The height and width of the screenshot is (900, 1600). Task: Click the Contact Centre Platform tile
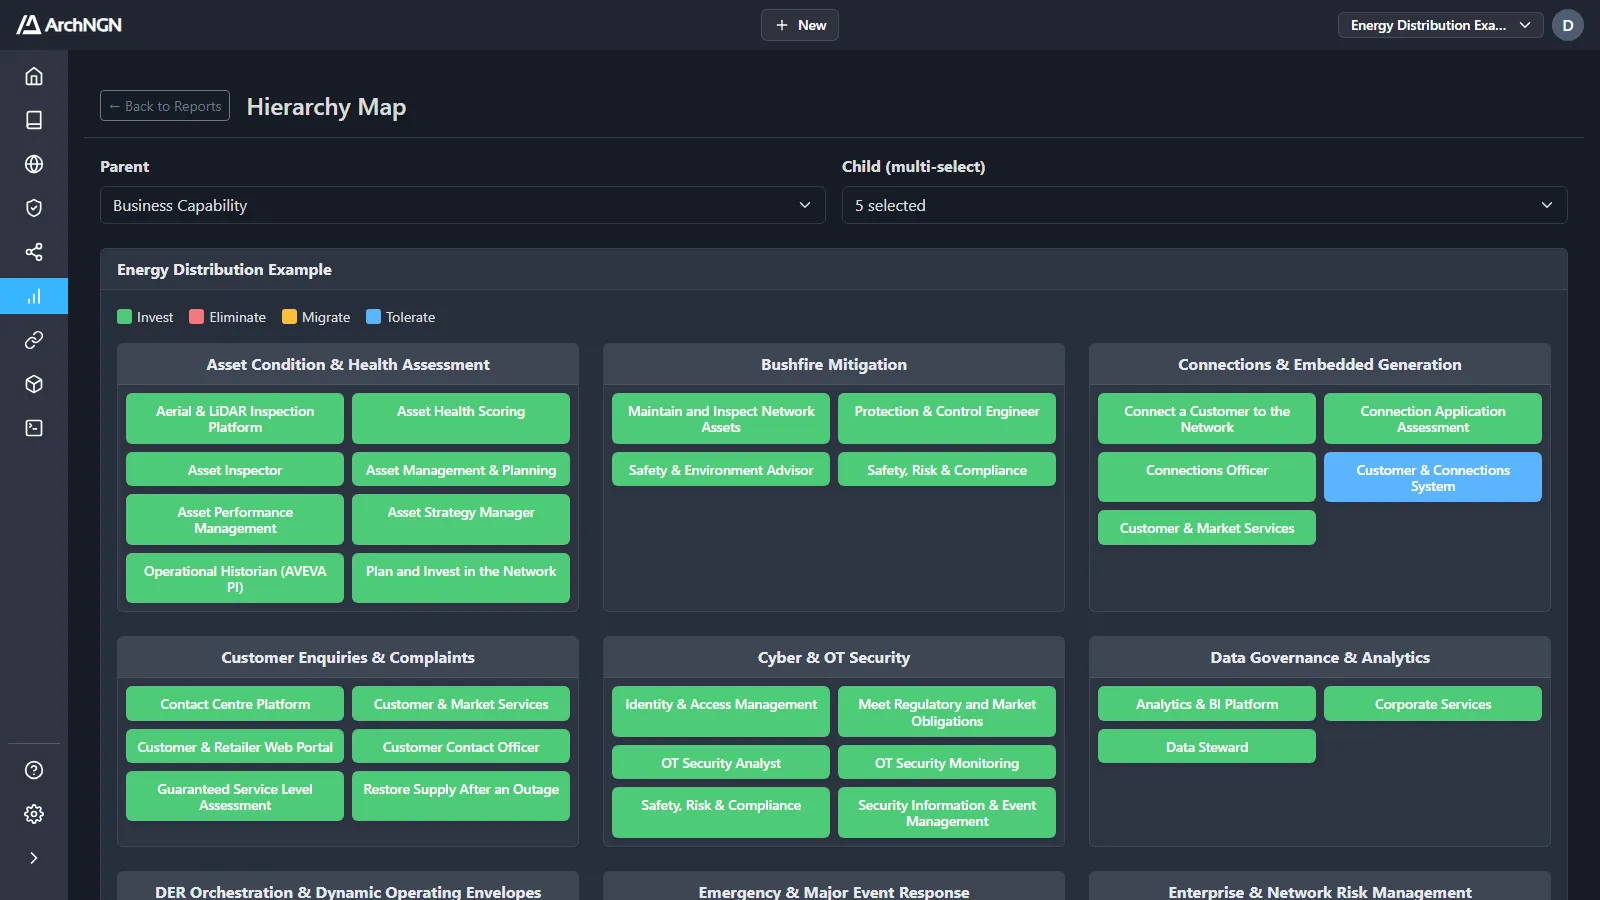coord(235,704)
